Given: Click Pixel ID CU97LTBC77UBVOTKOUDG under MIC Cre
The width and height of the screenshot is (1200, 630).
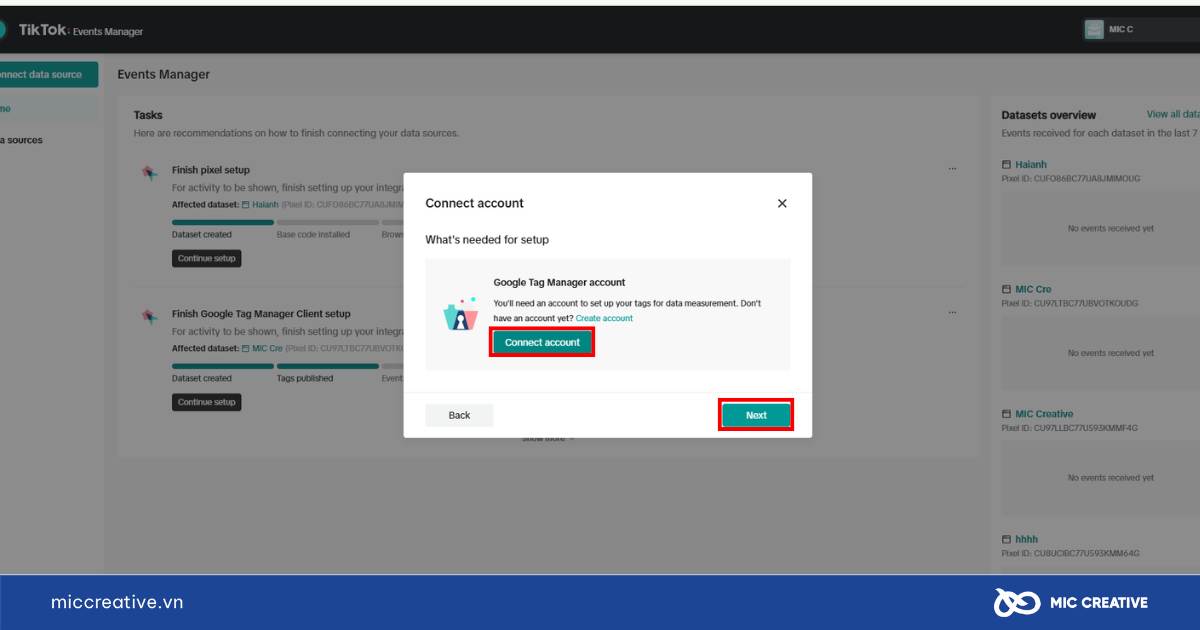Looking at the screenshot, I should [1070, 303].
